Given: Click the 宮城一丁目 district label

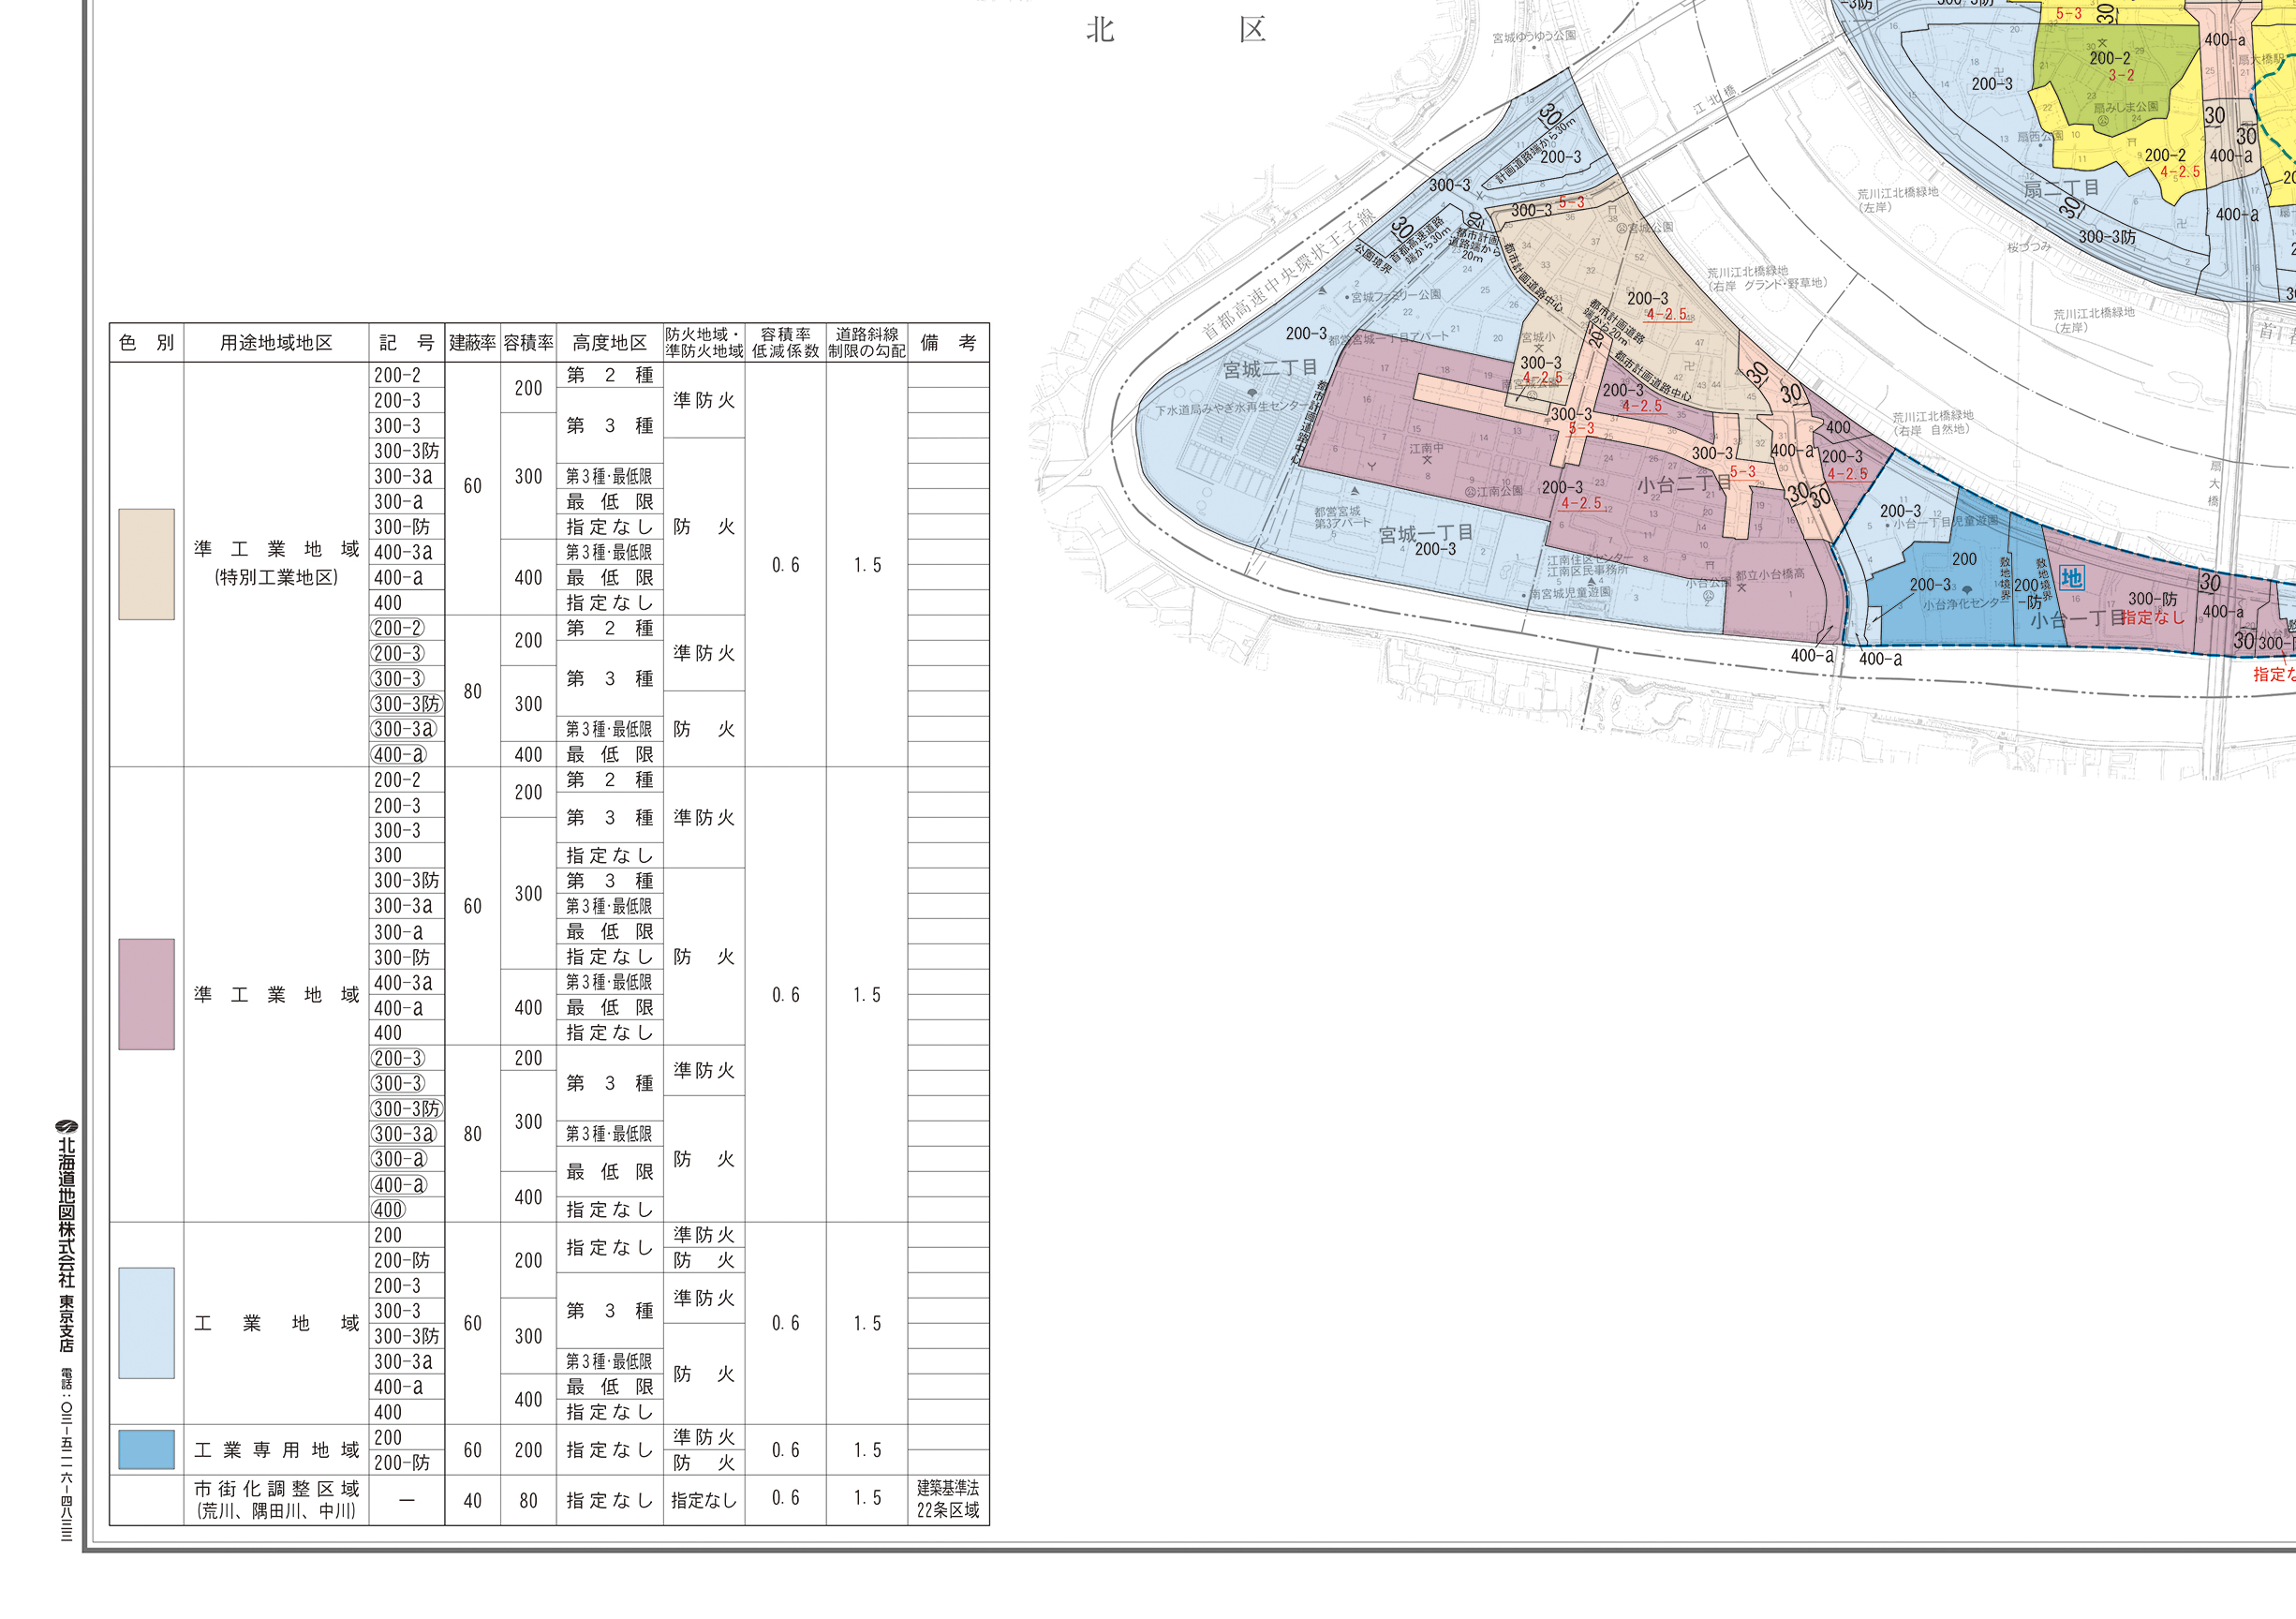Looking at the screenshot, I should (1425, 533).
